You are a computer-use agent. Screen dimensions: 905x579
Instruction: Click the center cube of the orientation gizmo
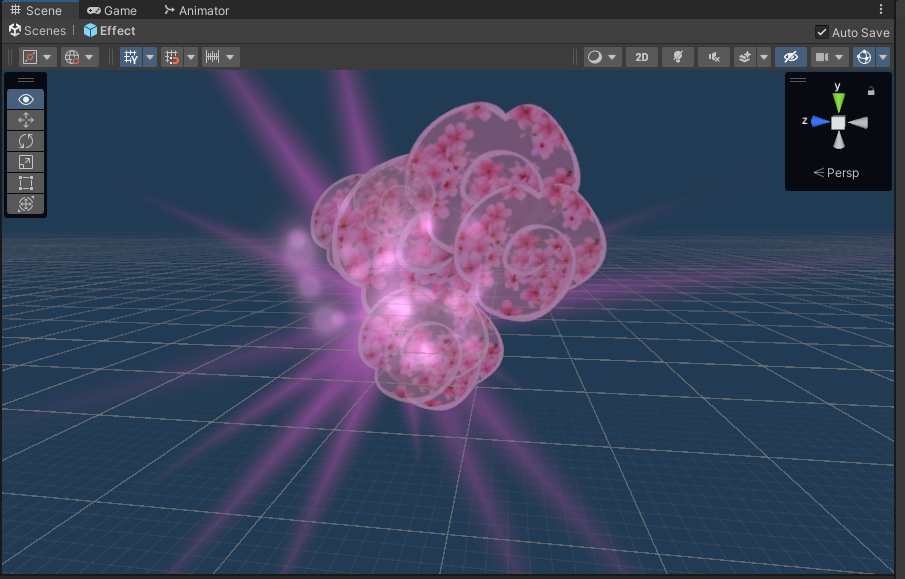click(838, 122)
